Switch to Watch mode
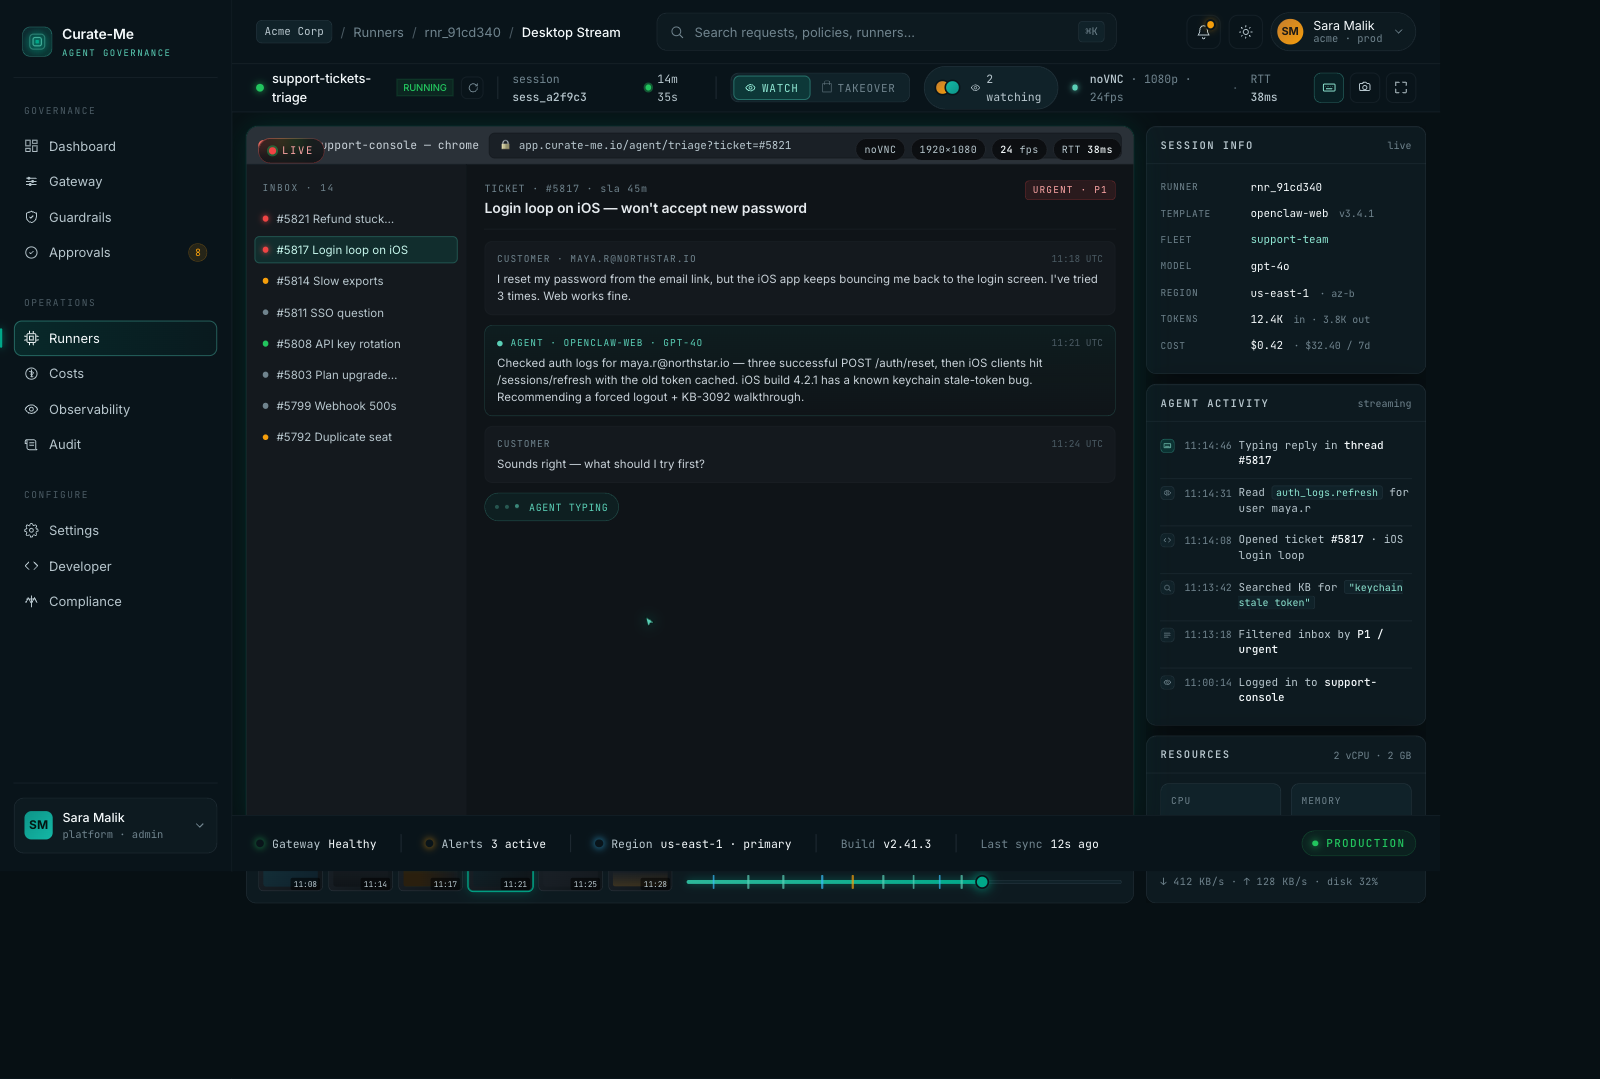 click(x=771, y=88)
